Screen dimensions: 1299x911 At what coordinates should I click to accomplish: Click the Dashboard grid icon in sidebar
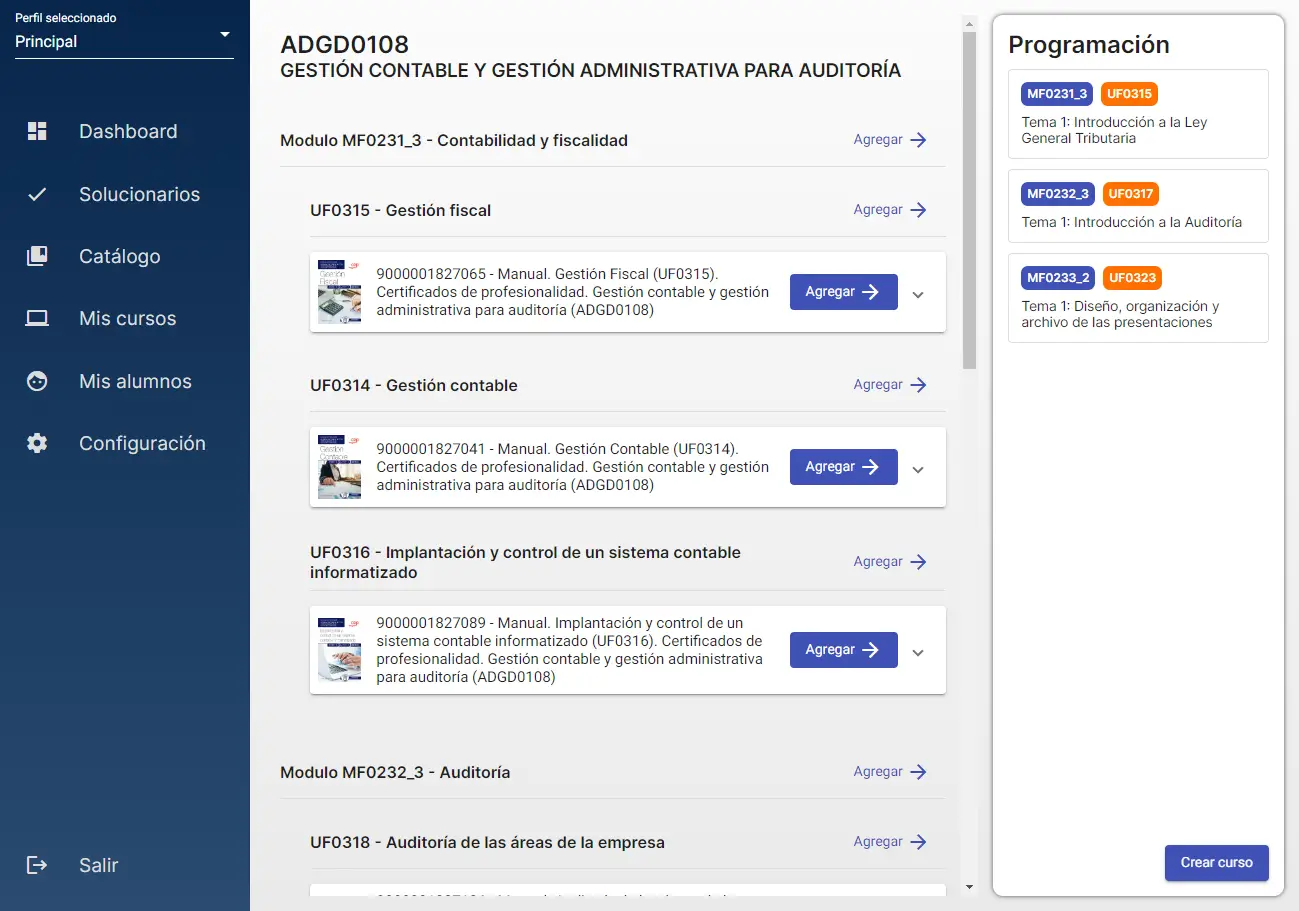(x=37, y=131)
